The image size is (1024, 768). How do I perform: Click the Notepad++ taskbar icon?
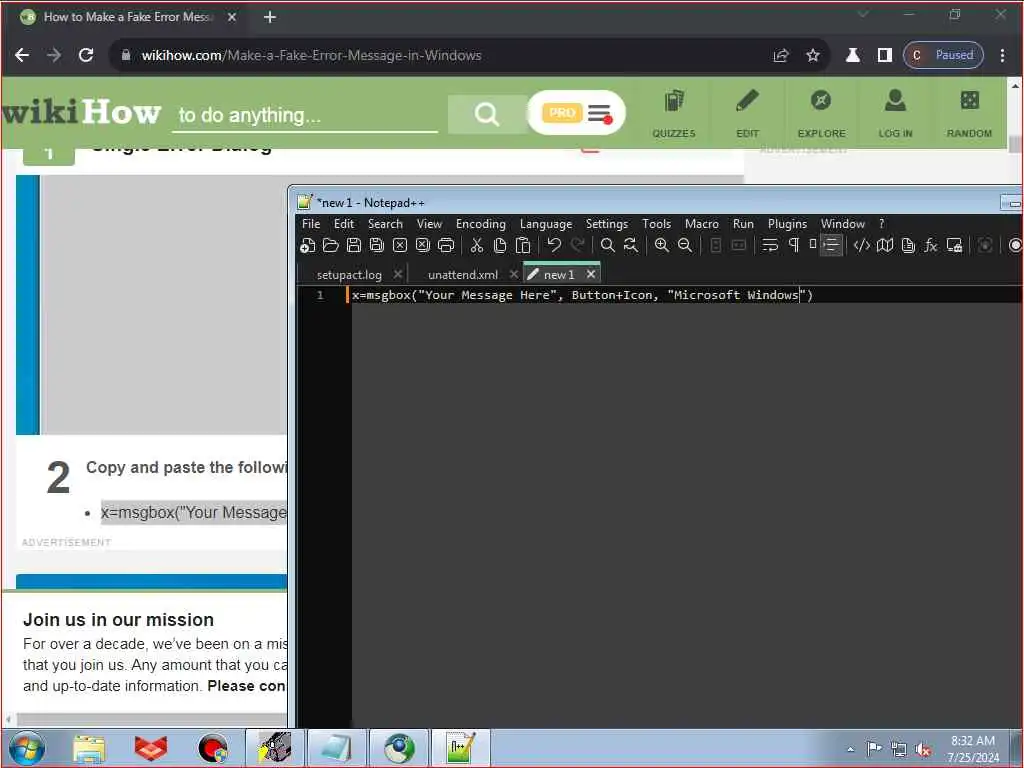click(x=460, y=748)
